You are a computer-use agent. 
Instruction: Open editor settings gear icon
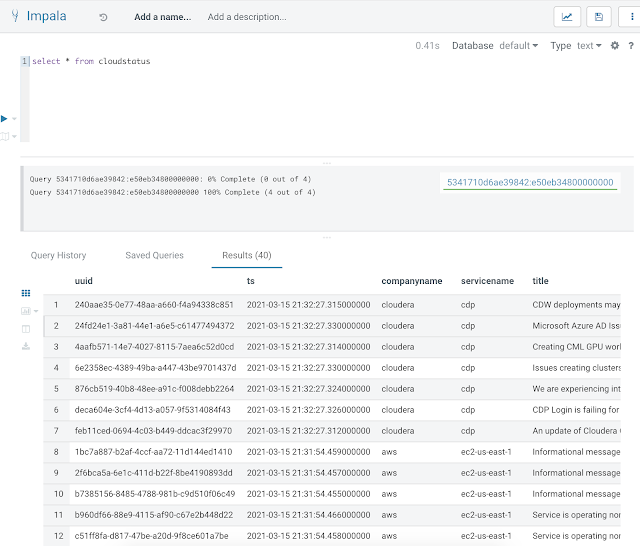[615, 46]
